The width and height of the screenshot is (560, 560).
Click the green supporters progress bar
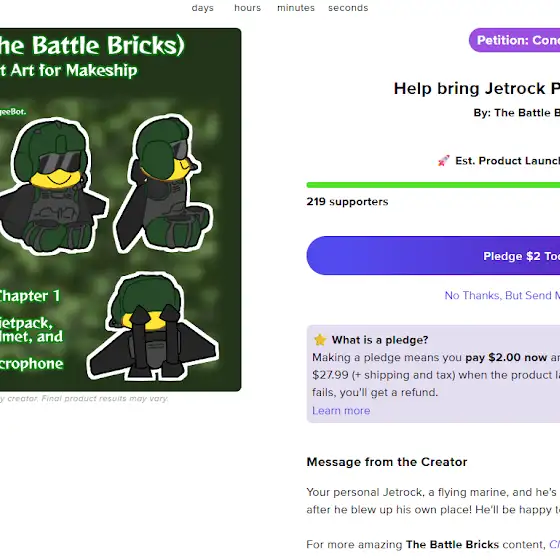pyautogui.click(x=433, y=185)
